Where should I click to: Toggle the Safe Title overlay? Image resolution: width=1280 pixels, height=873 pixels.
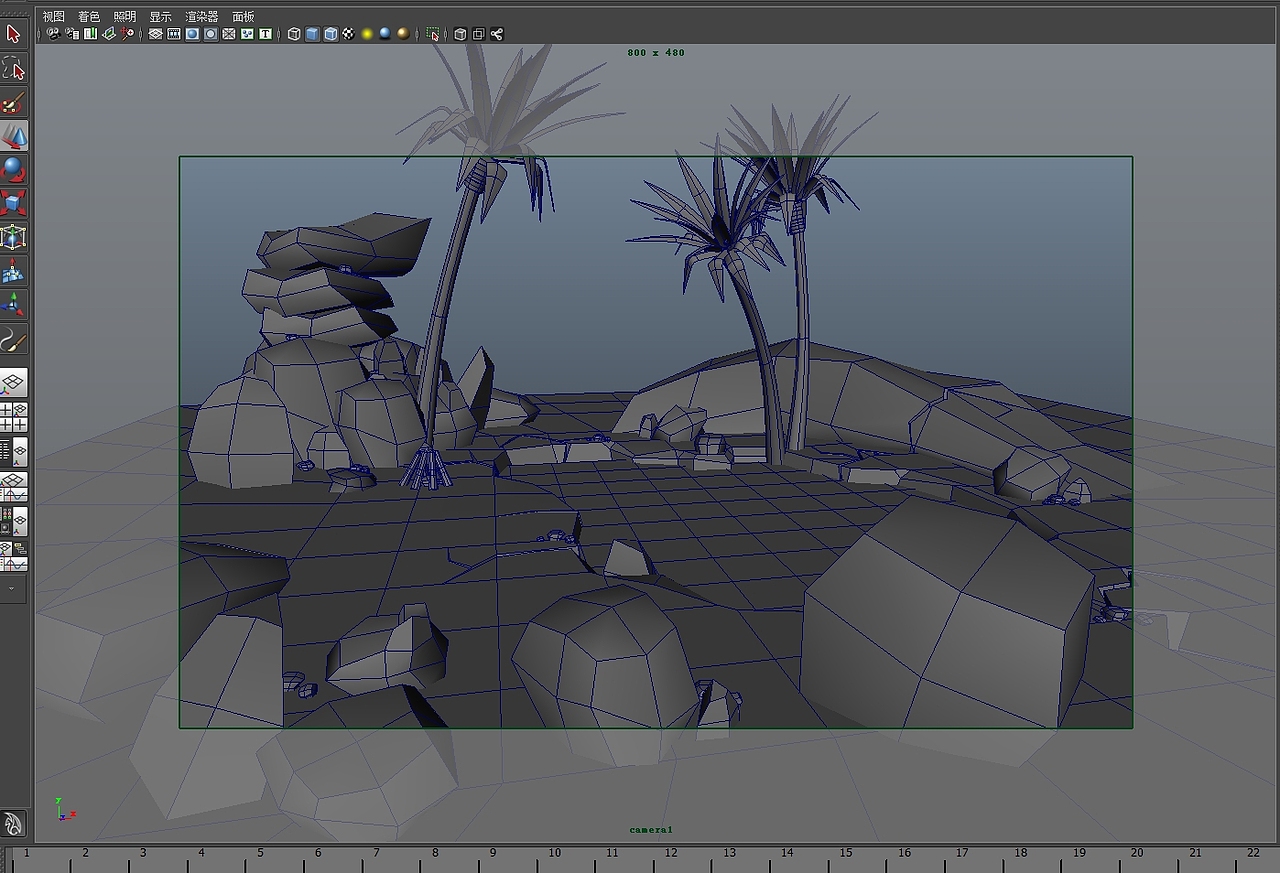[x=265, y=34]
